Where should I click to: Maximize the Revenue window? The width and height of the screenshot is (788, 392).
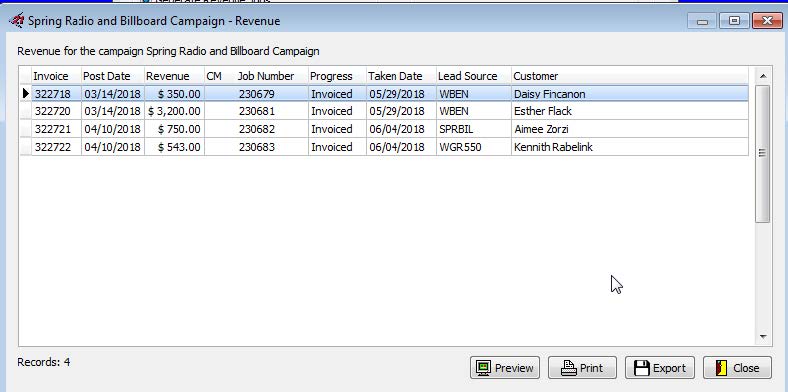(x=734, y=21)
